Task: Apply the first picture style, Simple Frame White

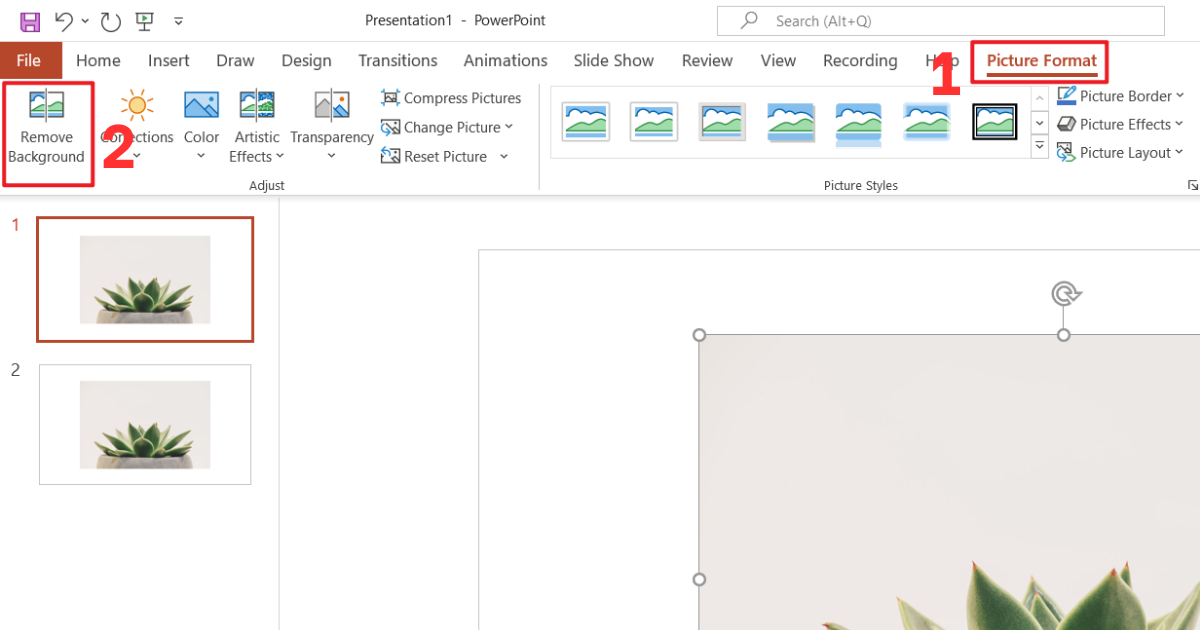Action: pyautogui.click(x=586, y=122)
